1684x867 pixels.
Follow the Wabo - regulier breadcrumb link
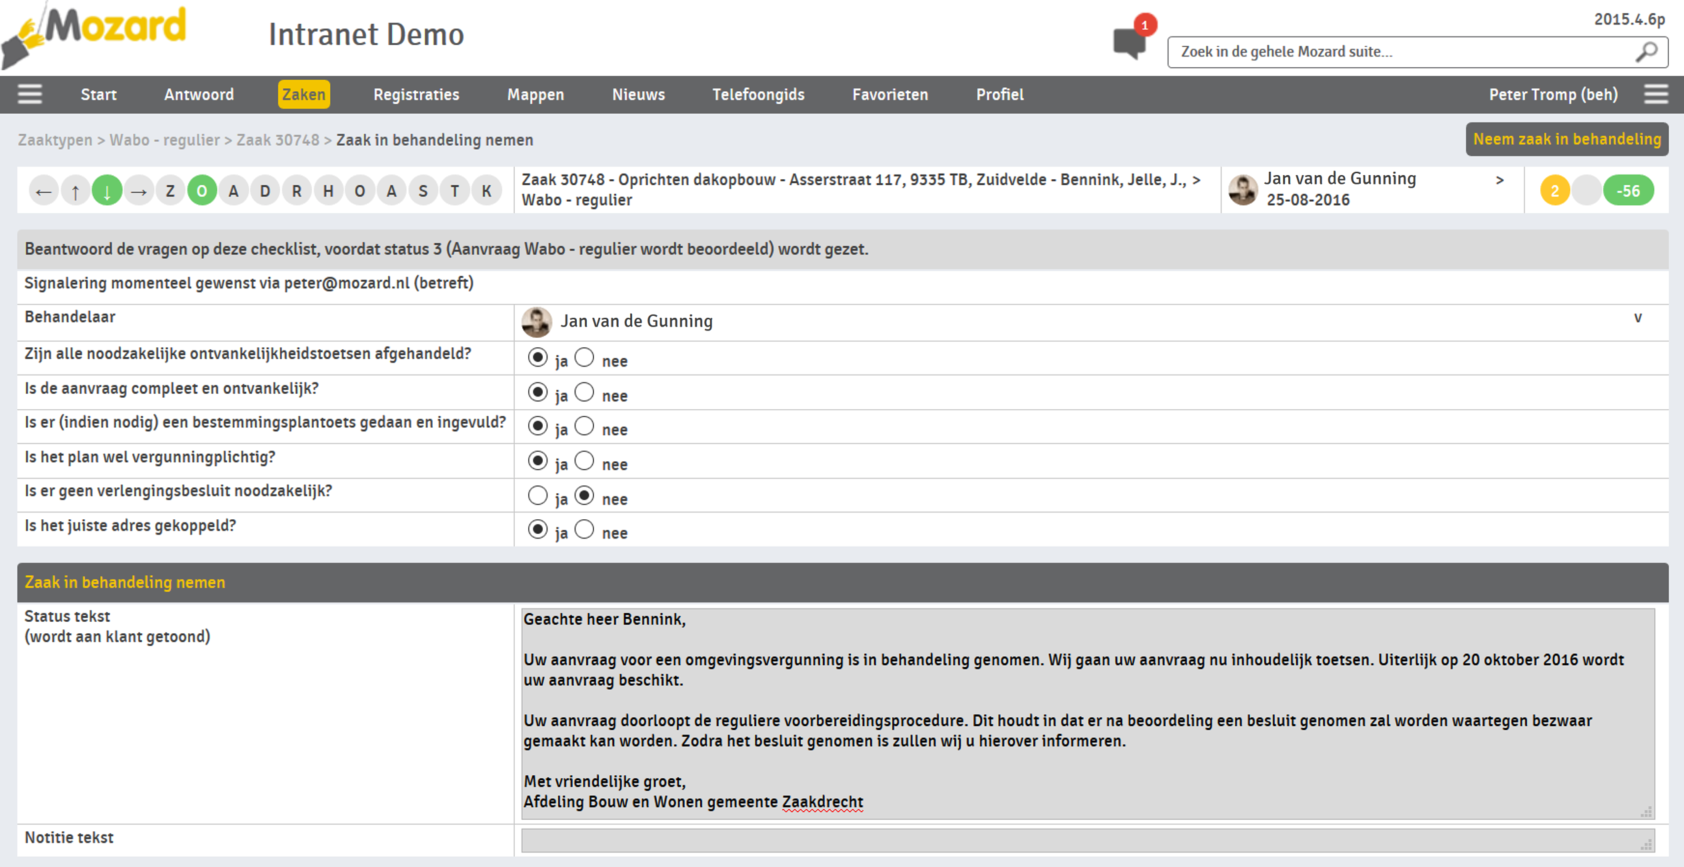tap(165, 140)
